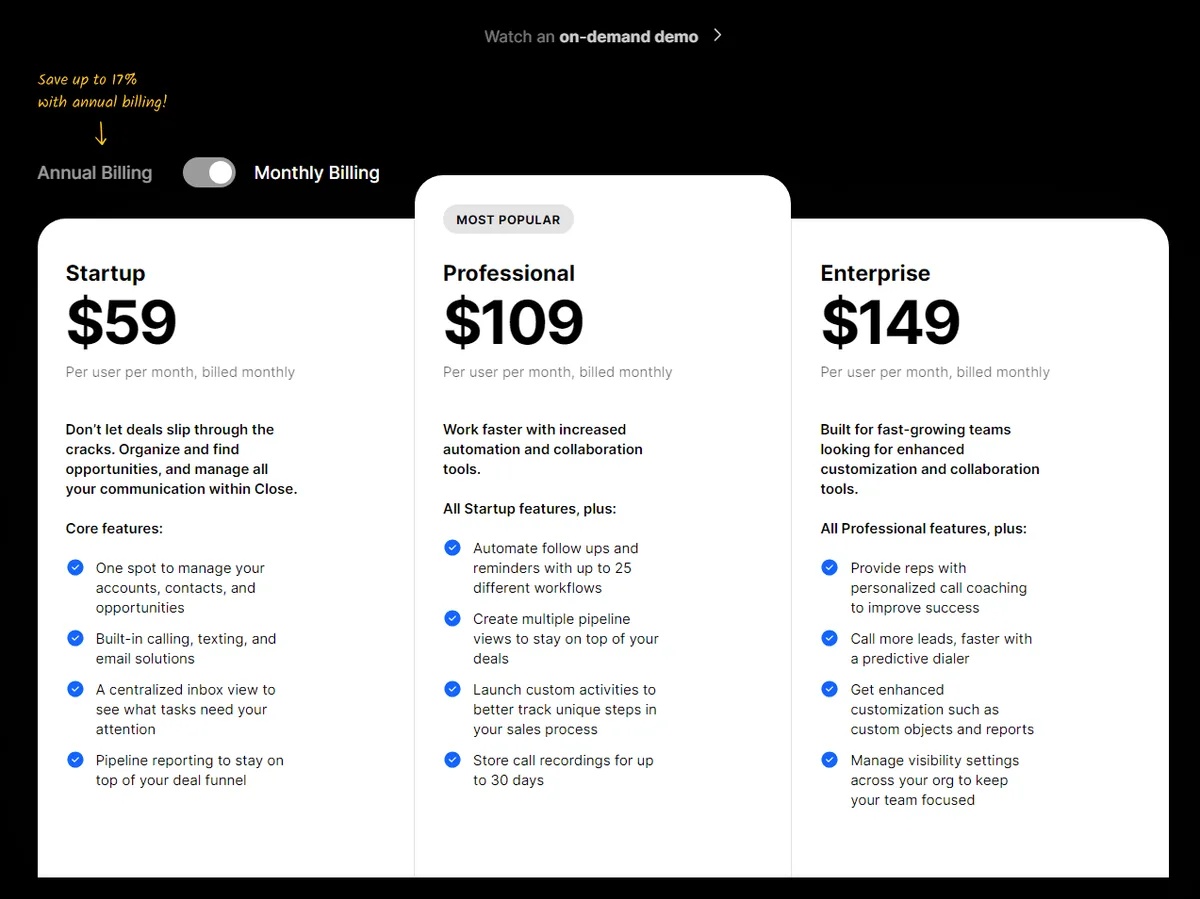Click the 'MOST POPULAR' badge
The image size is (1200, 899).
pyautogui.click(x=508, y=219)
